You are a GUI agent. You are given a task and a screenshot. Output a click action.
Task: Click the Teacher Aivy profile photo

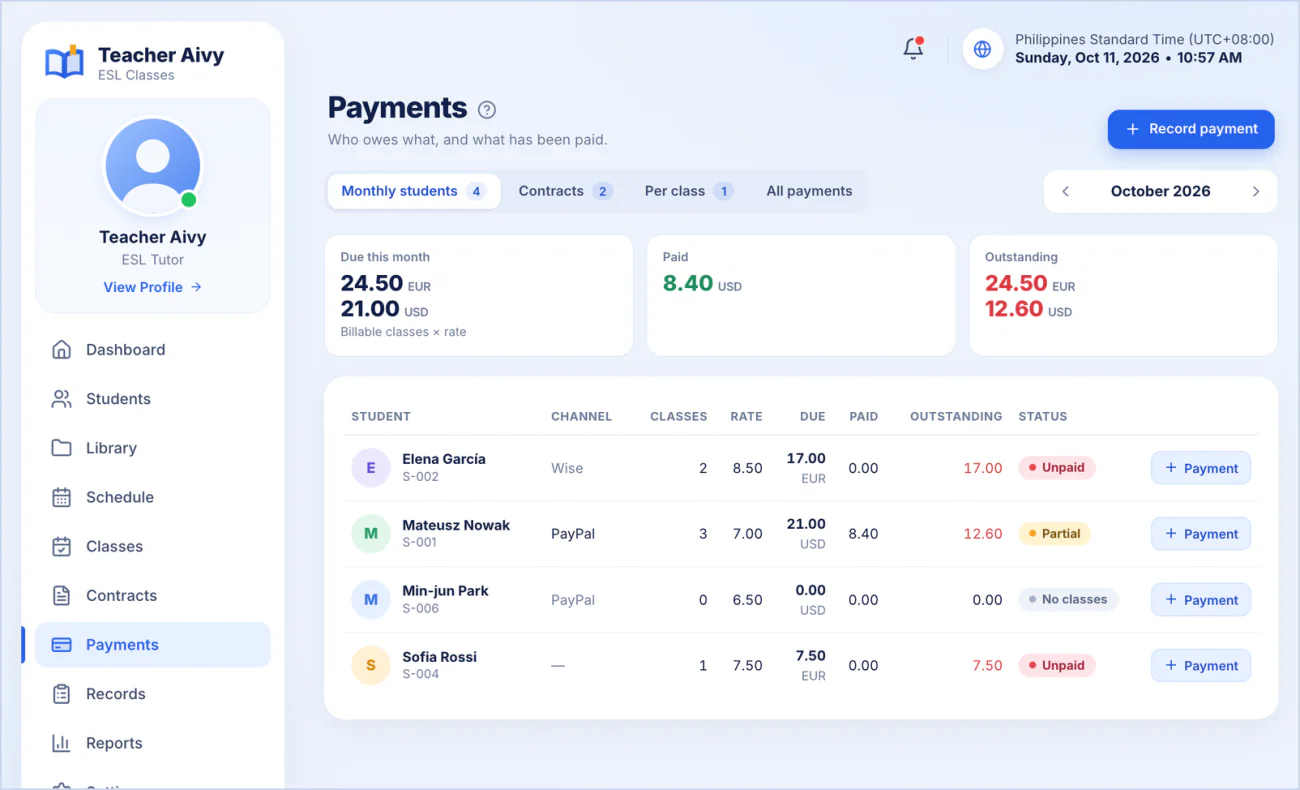point(153,166)
